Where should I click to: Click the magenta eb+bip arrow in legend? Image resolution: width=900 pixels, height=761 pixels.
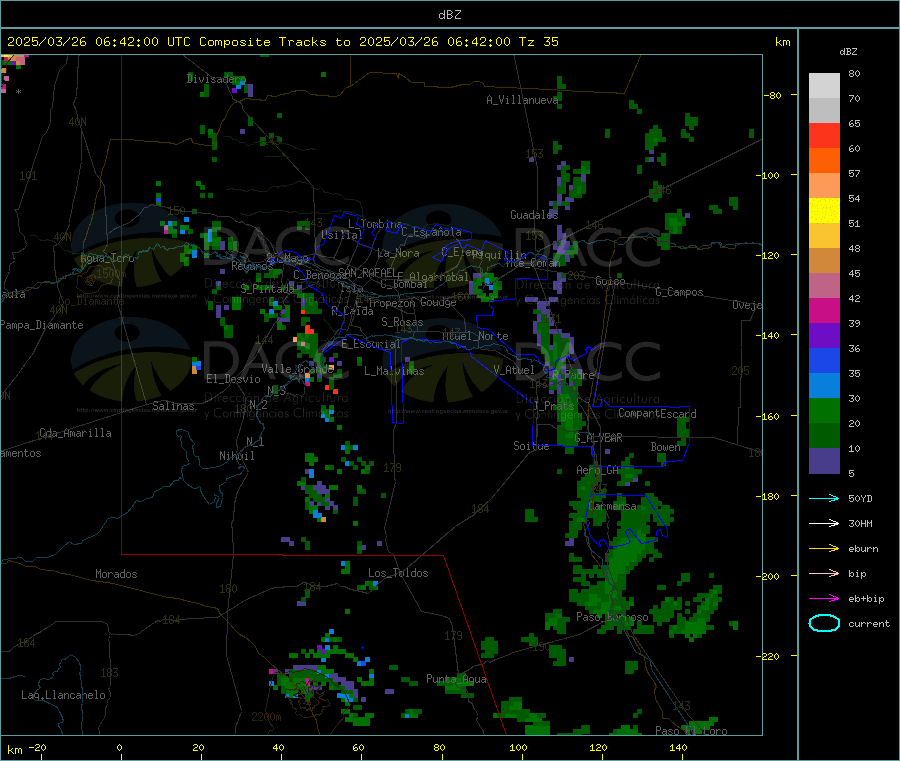(824, 598)
